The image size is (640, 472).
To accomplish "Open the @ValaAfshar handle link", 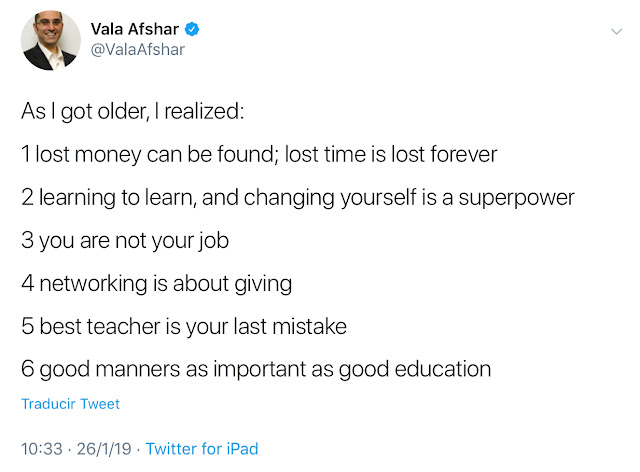I will 139,50.
